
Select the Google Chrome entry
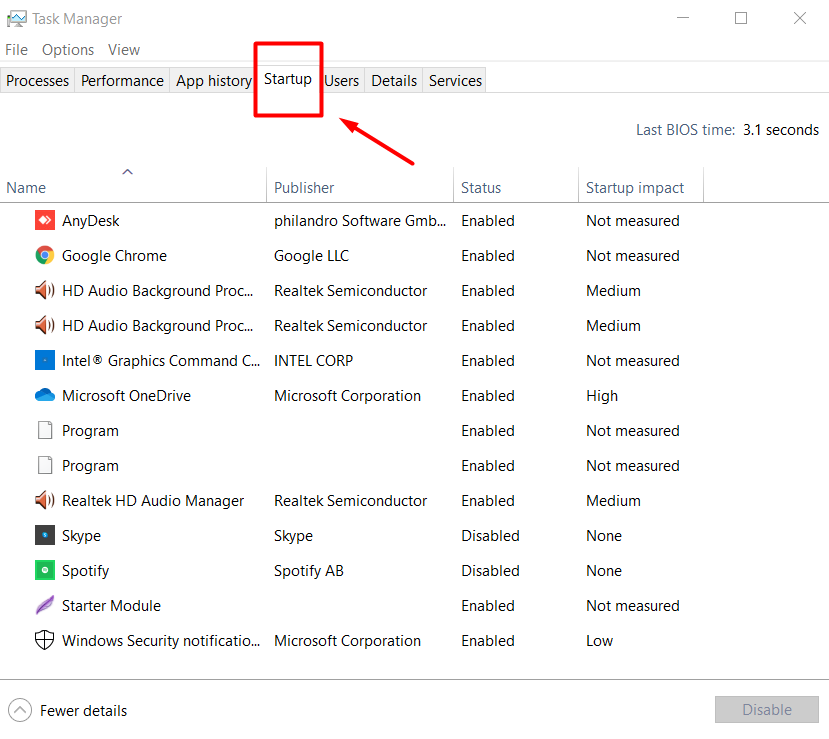point(114,255)
